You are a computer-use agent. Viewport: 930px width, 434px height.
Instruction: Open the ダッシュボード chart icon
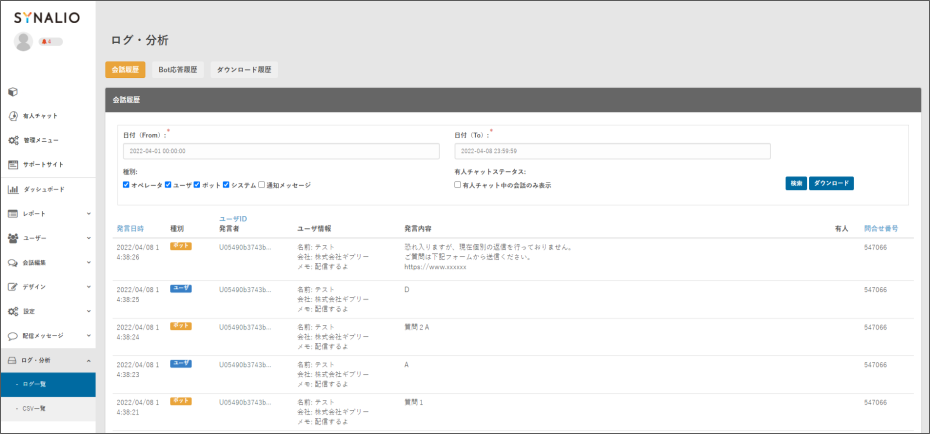(x=14, y=189)
